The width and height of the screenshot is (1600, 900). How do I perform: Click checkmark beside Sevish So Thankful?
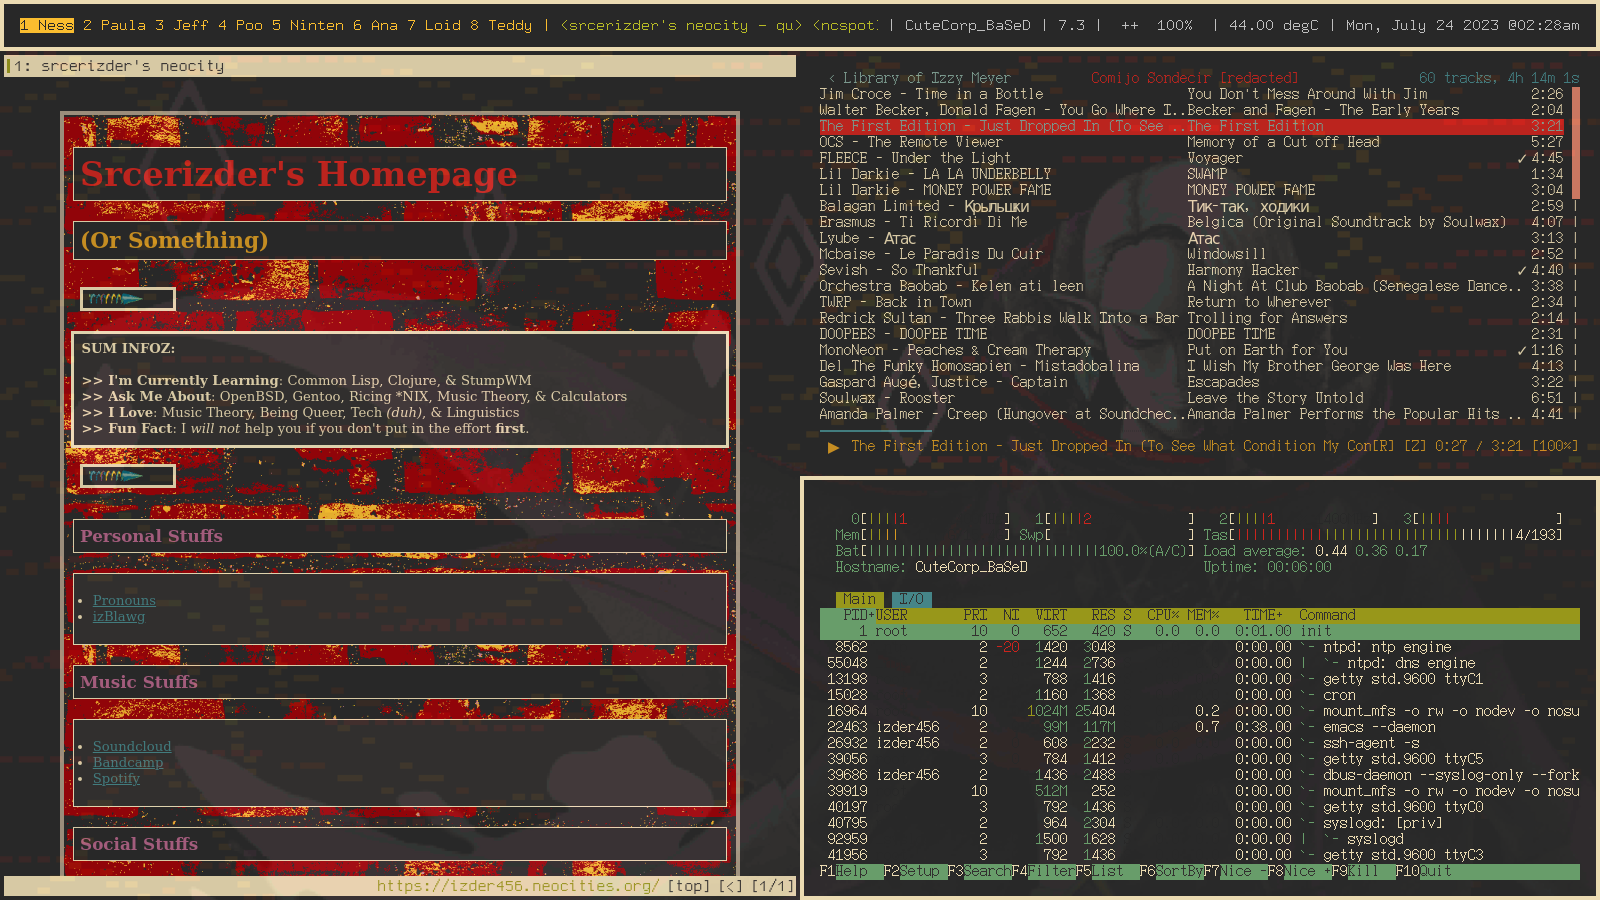coord(1522,270)
